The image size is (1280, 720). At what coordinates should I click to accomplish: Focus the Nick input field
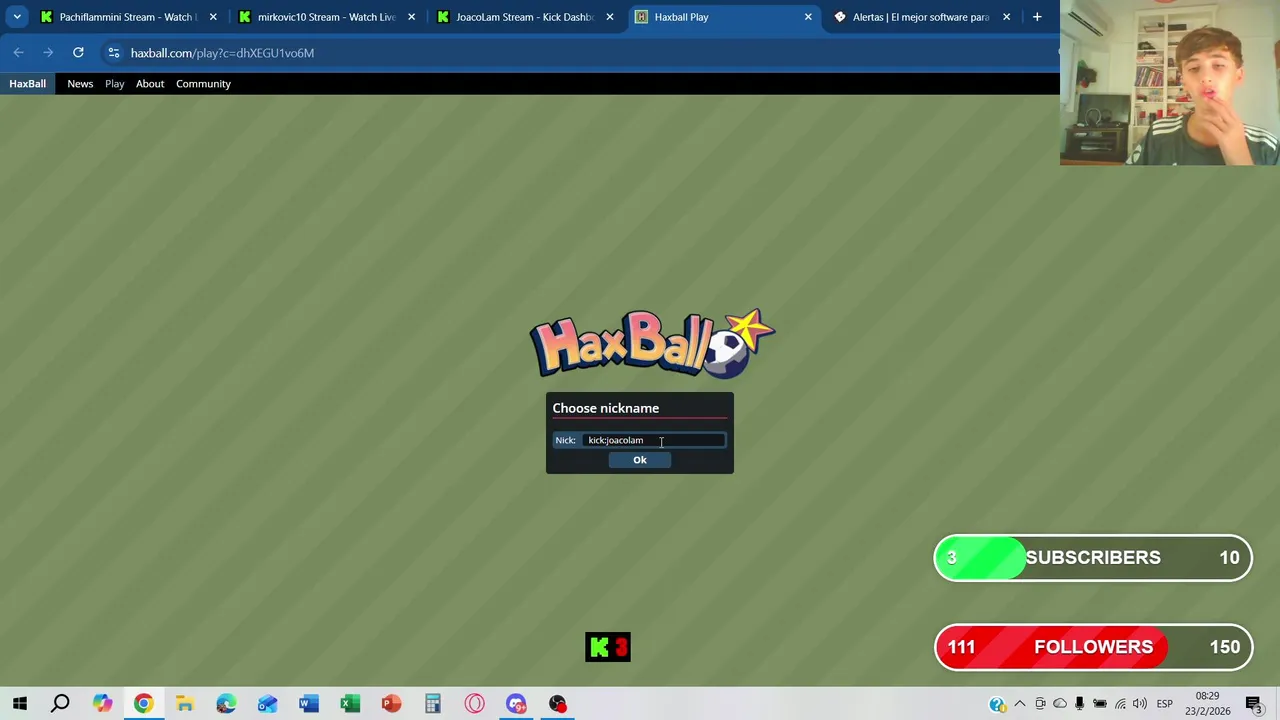[x=654, y=440]
